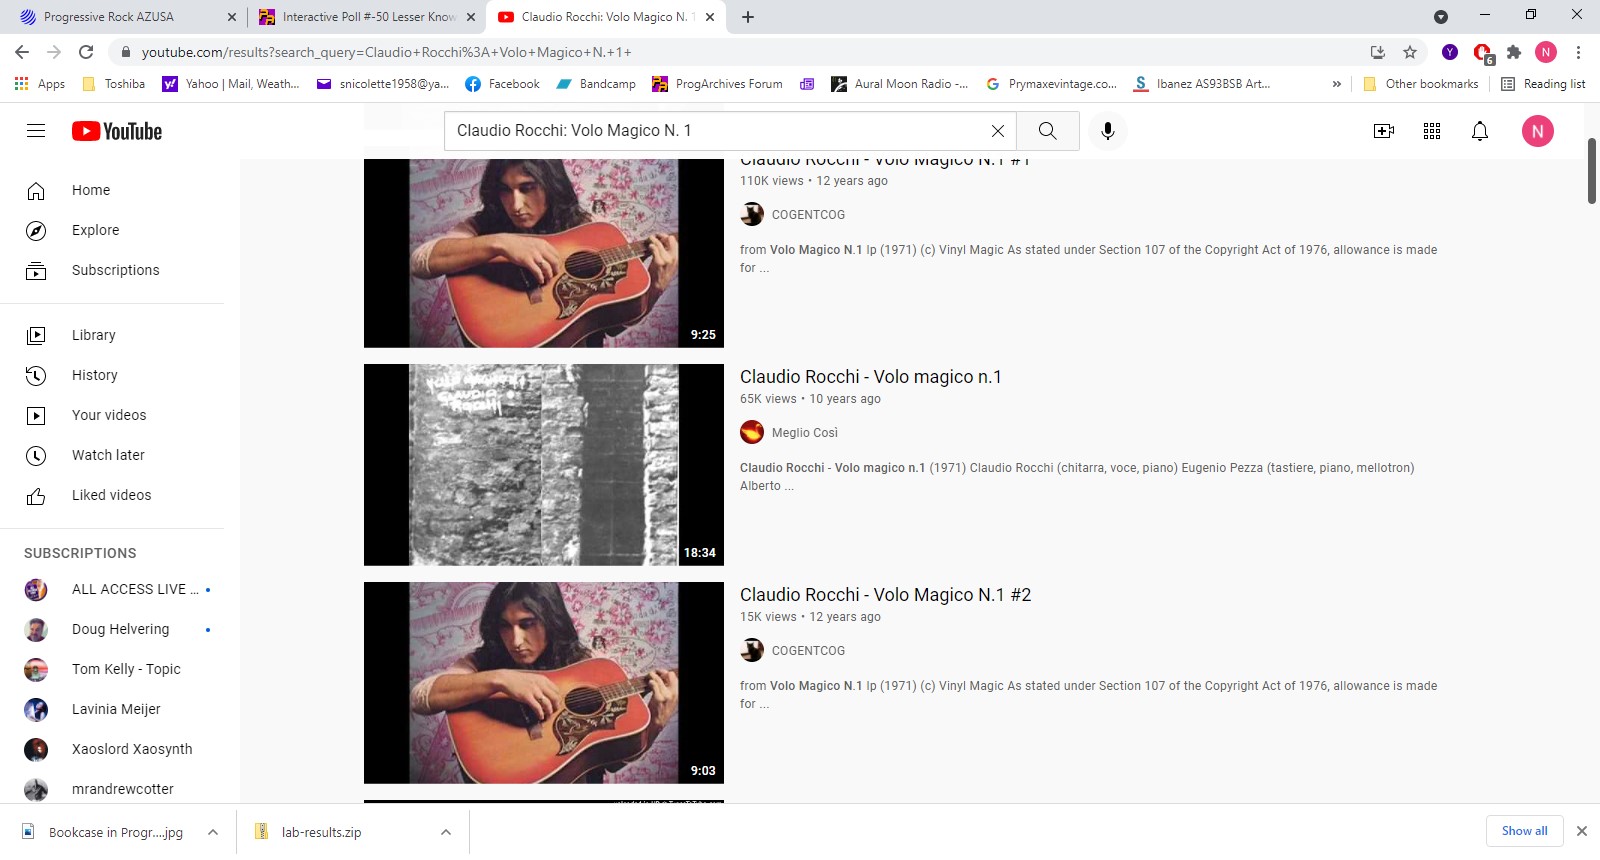Open Your videos in the sidebar
This screenshot has width=1600, height=860.
(x=112, y=415)
